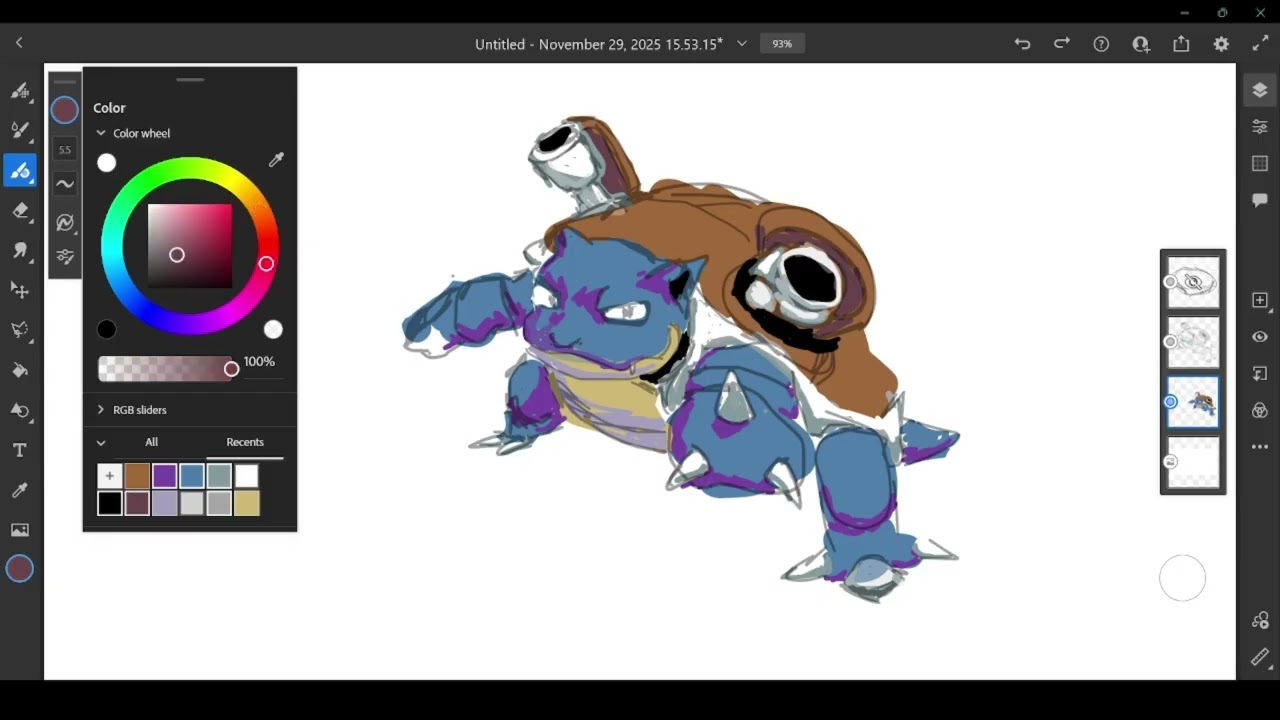This screenshot has height=720, width=1280.
Task: Choose the brown recent swatch
Action: pyautogui.click(x=137, y=476)
